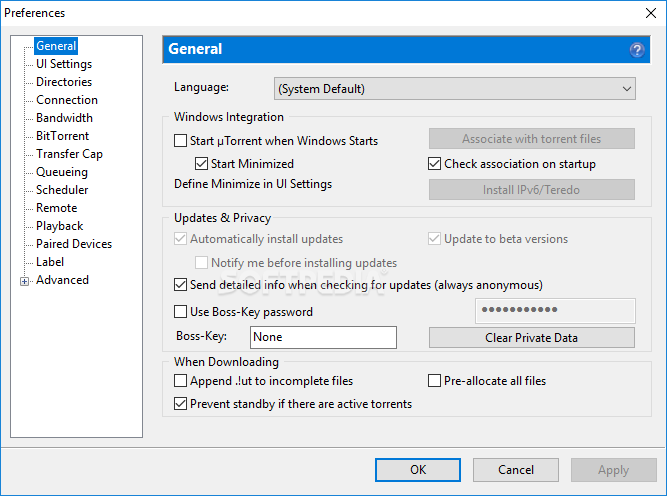Uncheck Check association on startup
The image size is (667, 496).
(434, 164)
